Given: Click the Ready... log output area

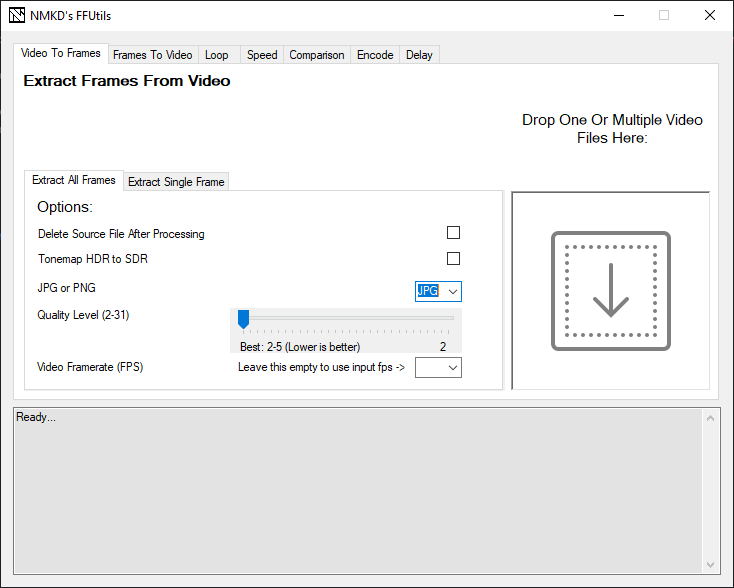Looking at the screenshot, I should point(358,490).
